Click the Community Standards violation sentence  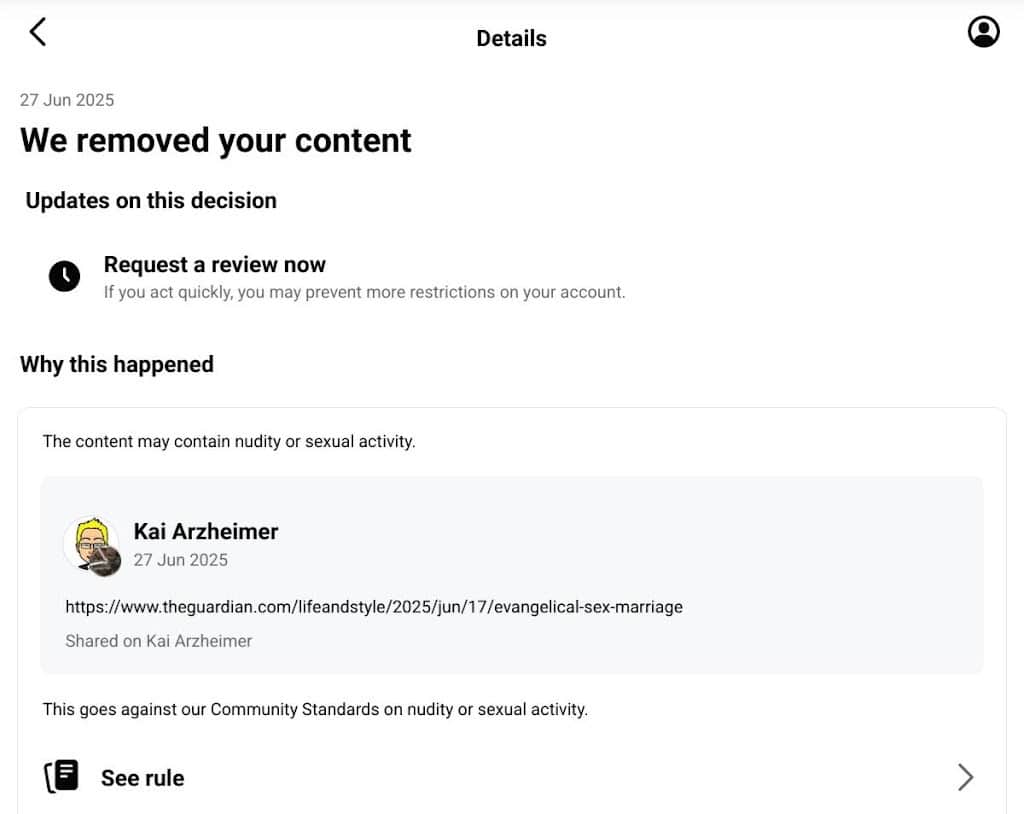[x=315, y=709]
